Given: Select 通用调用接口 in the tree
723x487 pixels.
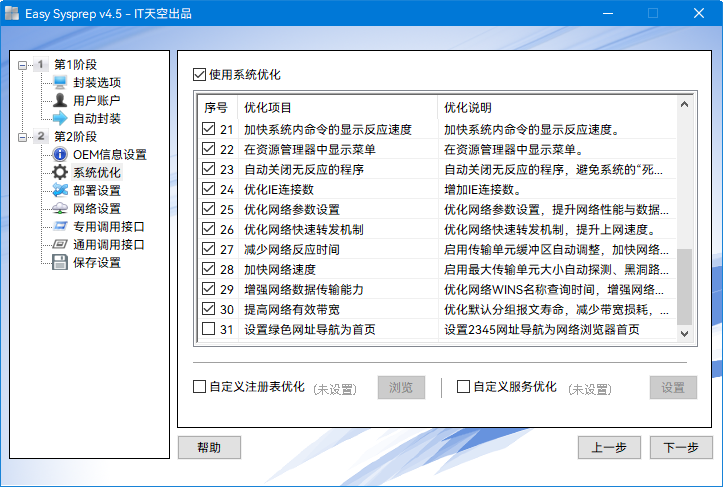Looking at the screenshot, I should pos(108,244).
